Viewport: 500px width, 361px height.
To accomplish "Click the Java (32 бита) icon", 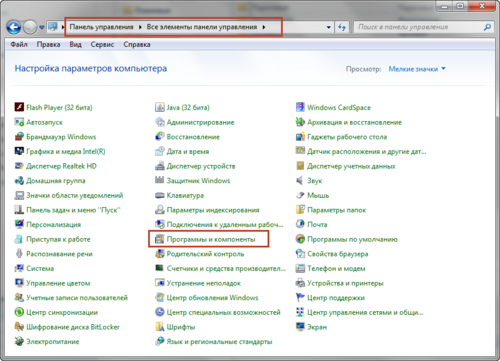I will click(160, 107).
